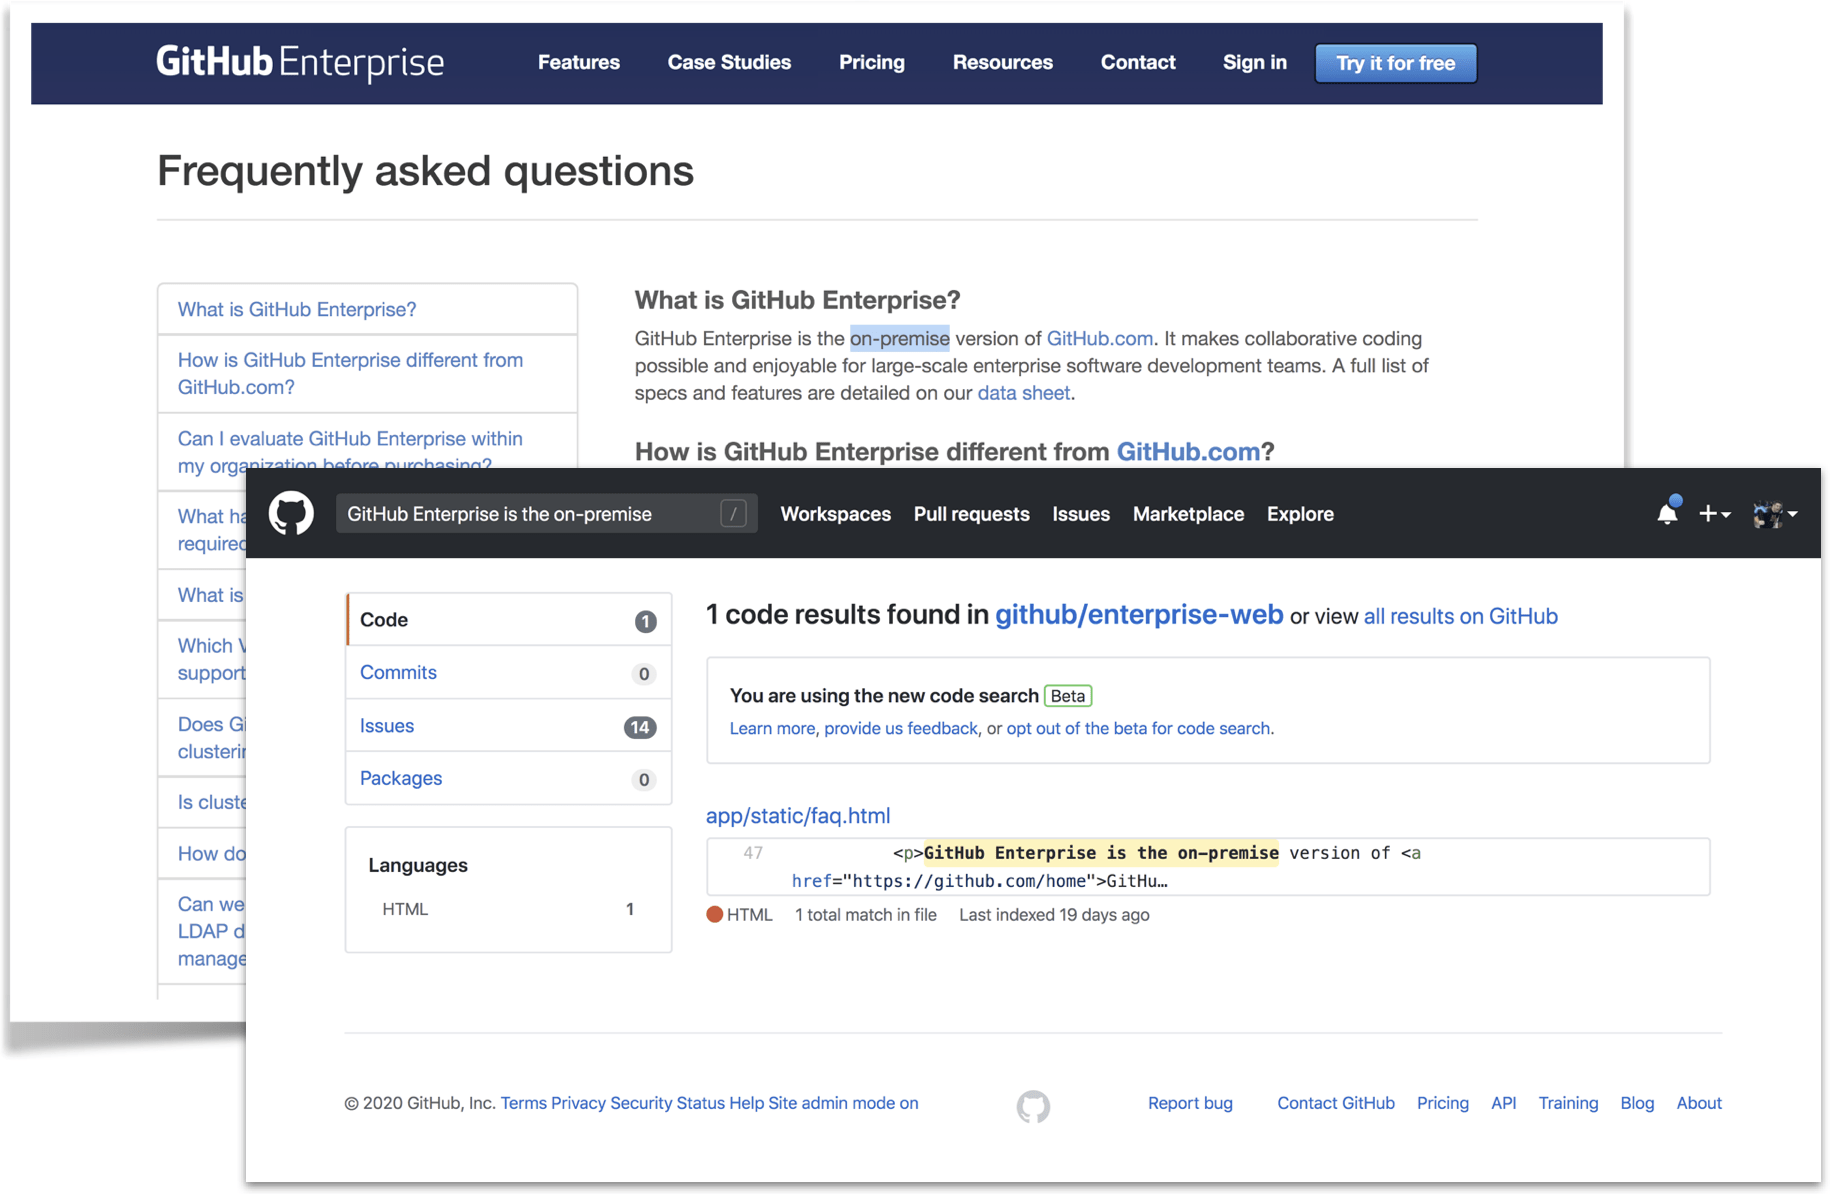Click the Report bug footer link

click(1190, 1103)
